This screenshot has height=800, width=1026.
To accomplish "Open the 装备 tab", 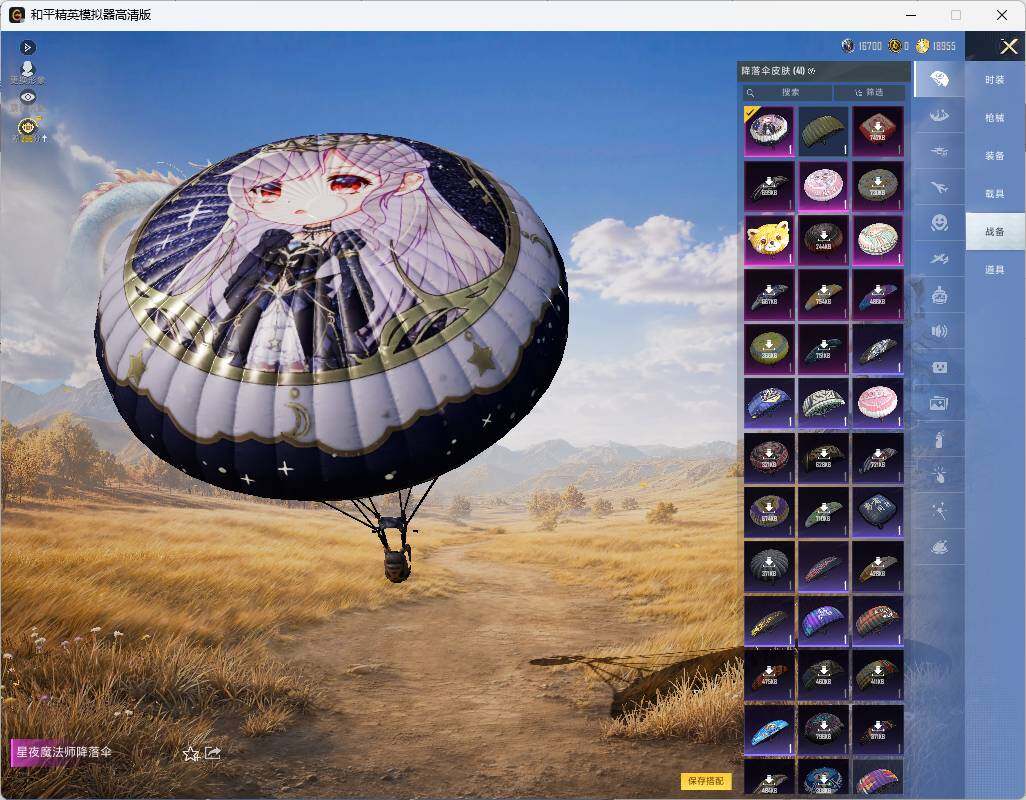I will pos(995,156).
